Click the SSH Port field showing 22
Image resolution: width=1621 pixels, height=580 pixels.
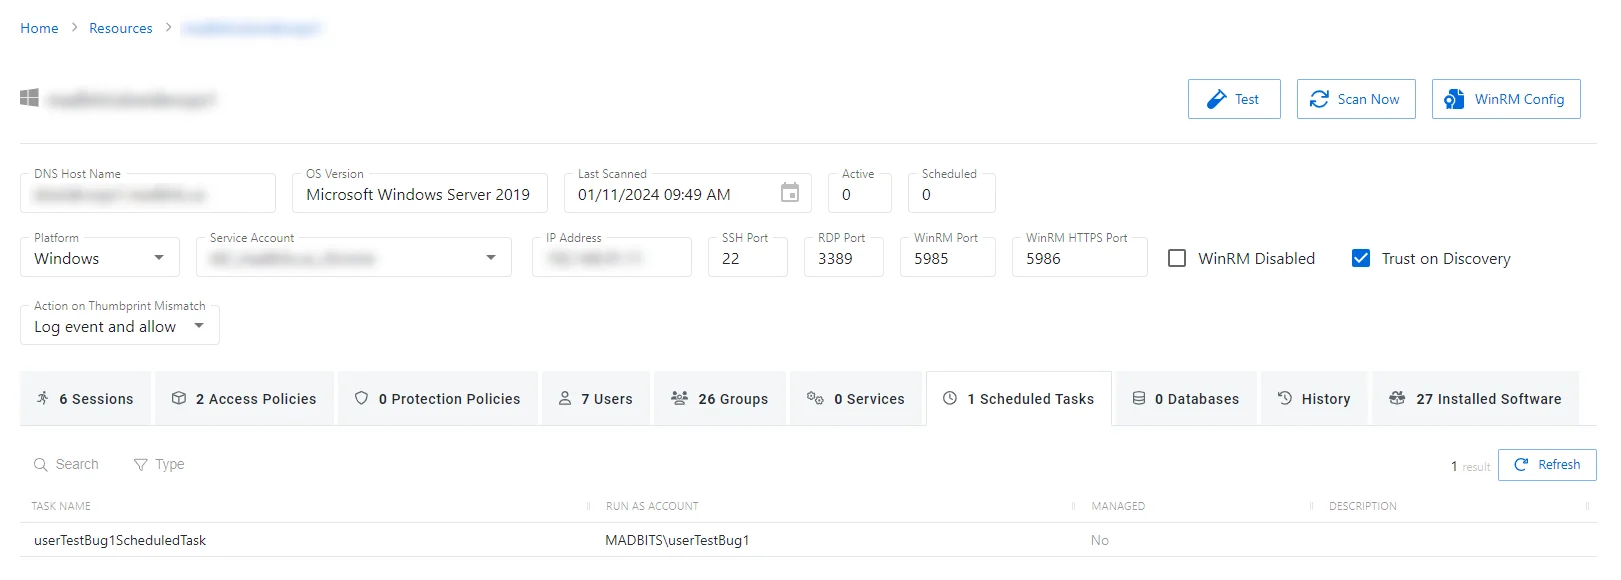pos(748,257)
